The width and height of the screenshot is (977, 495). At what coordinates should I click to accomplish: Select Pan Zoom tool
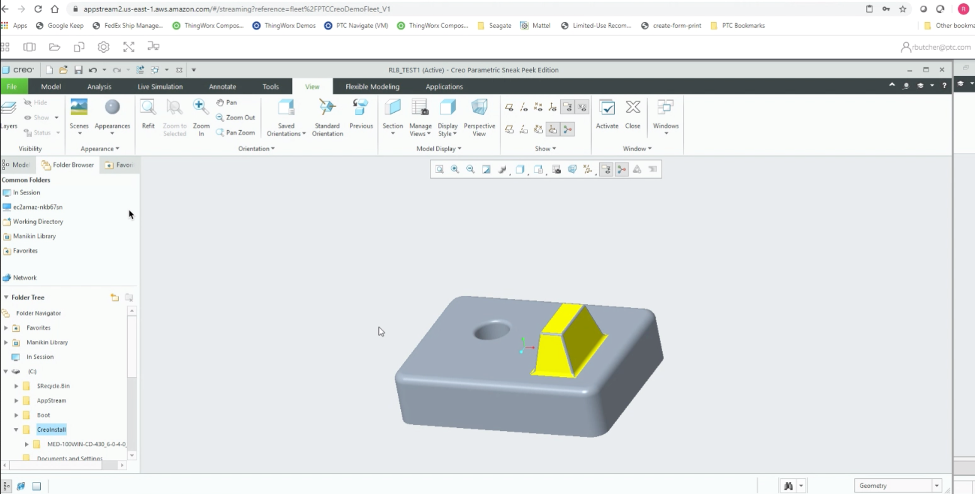236,132
